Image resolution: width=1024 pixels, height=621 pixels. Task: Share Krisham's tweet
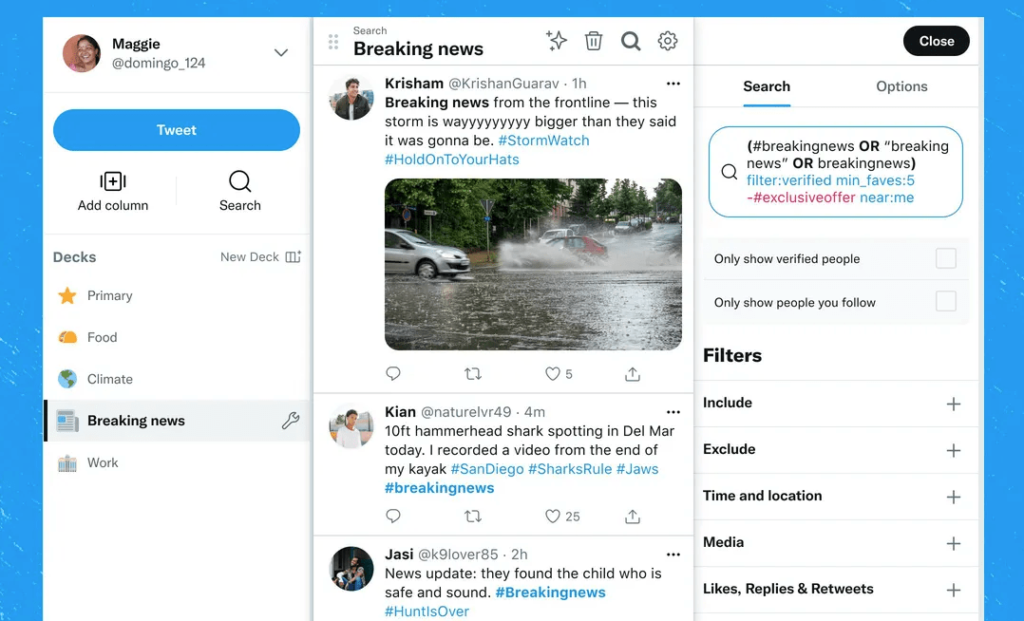point(632,374)
